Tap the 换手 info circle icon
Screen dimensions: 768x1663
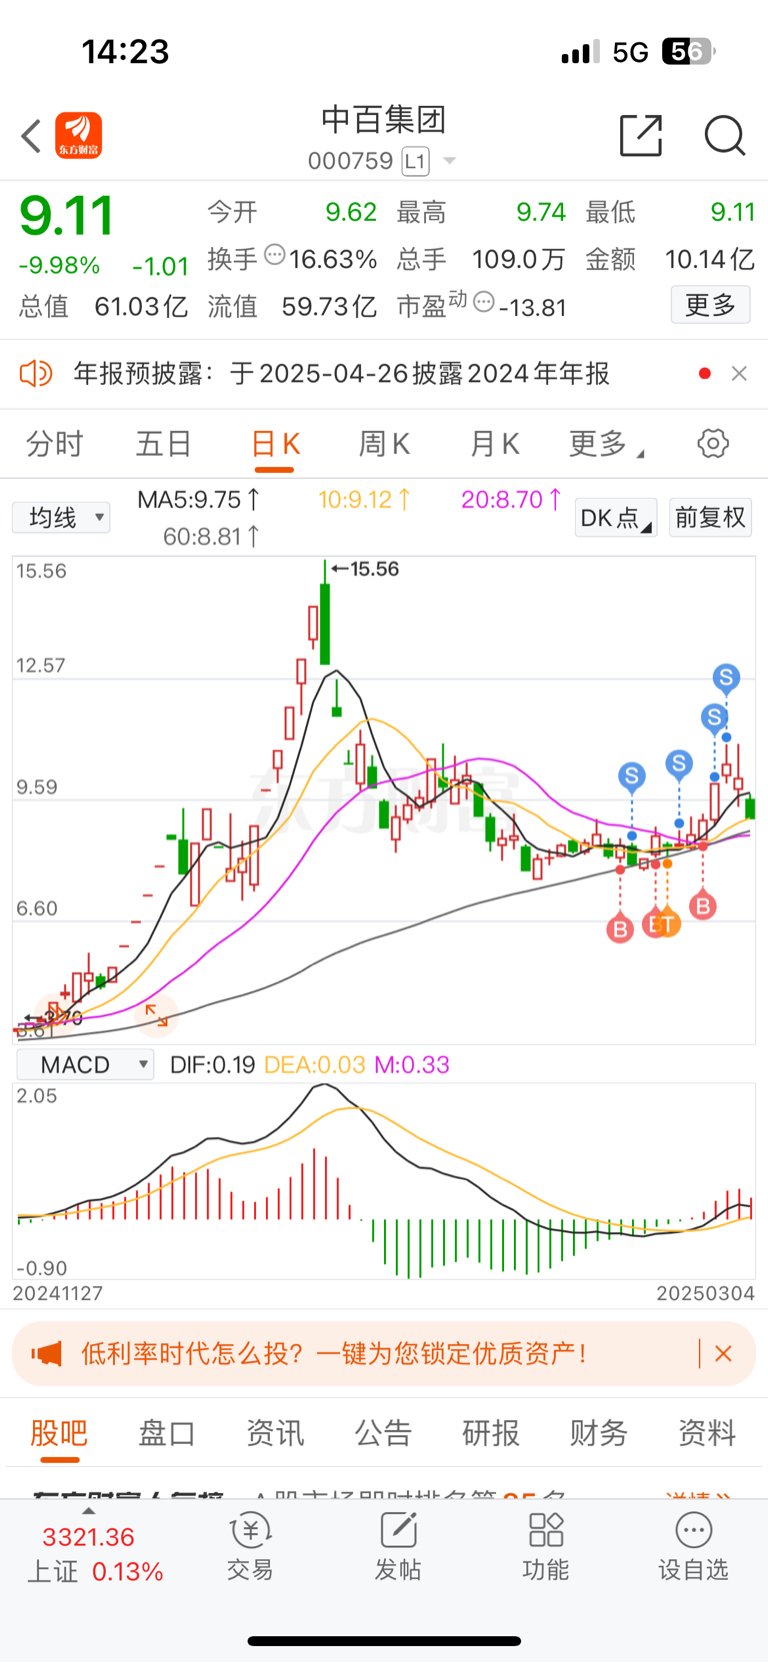coord(275,256)
